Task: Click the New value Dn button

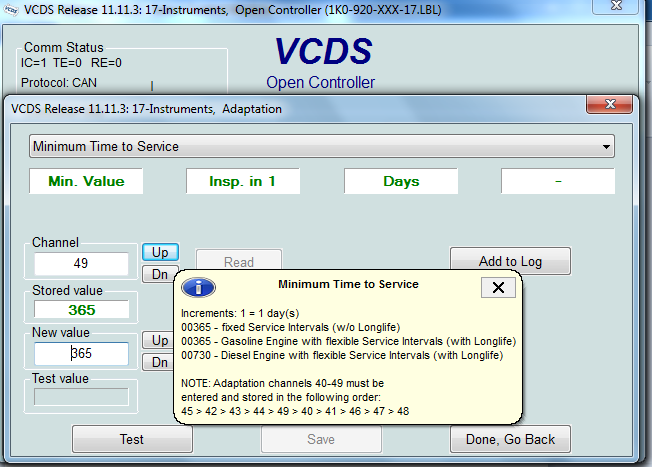Action: pos(158,362)
